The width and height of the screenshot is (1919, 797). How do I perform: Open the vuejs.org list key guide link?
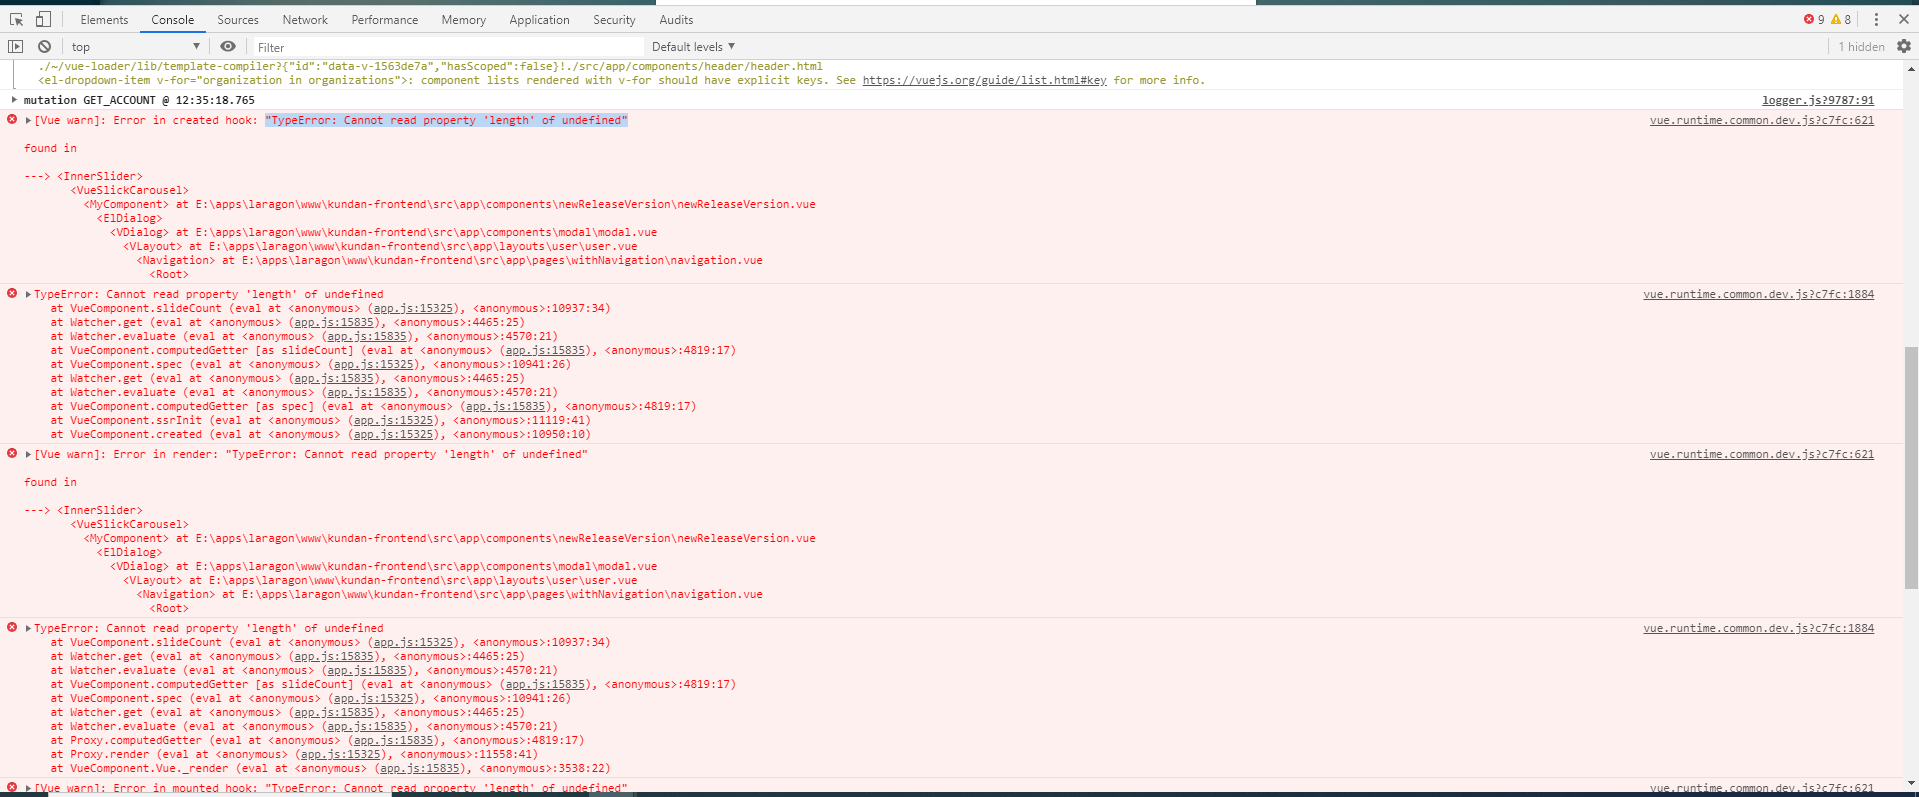[x=984, y=80]
